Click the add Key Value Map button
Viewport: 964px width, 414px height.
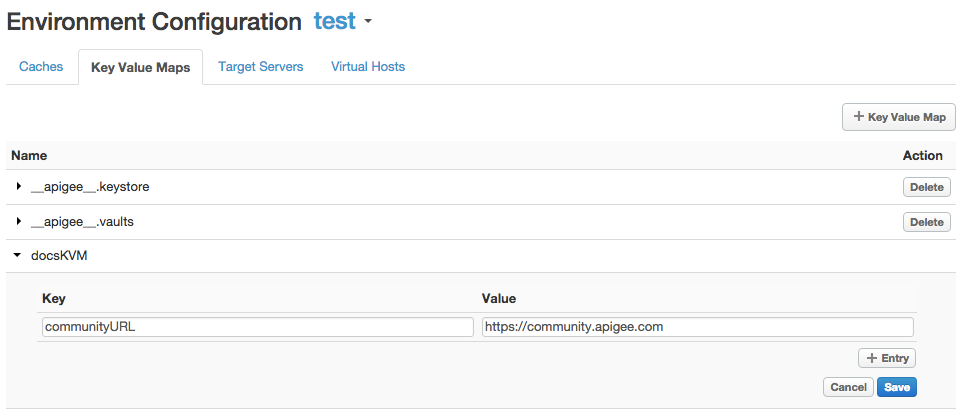pos(899,117)
